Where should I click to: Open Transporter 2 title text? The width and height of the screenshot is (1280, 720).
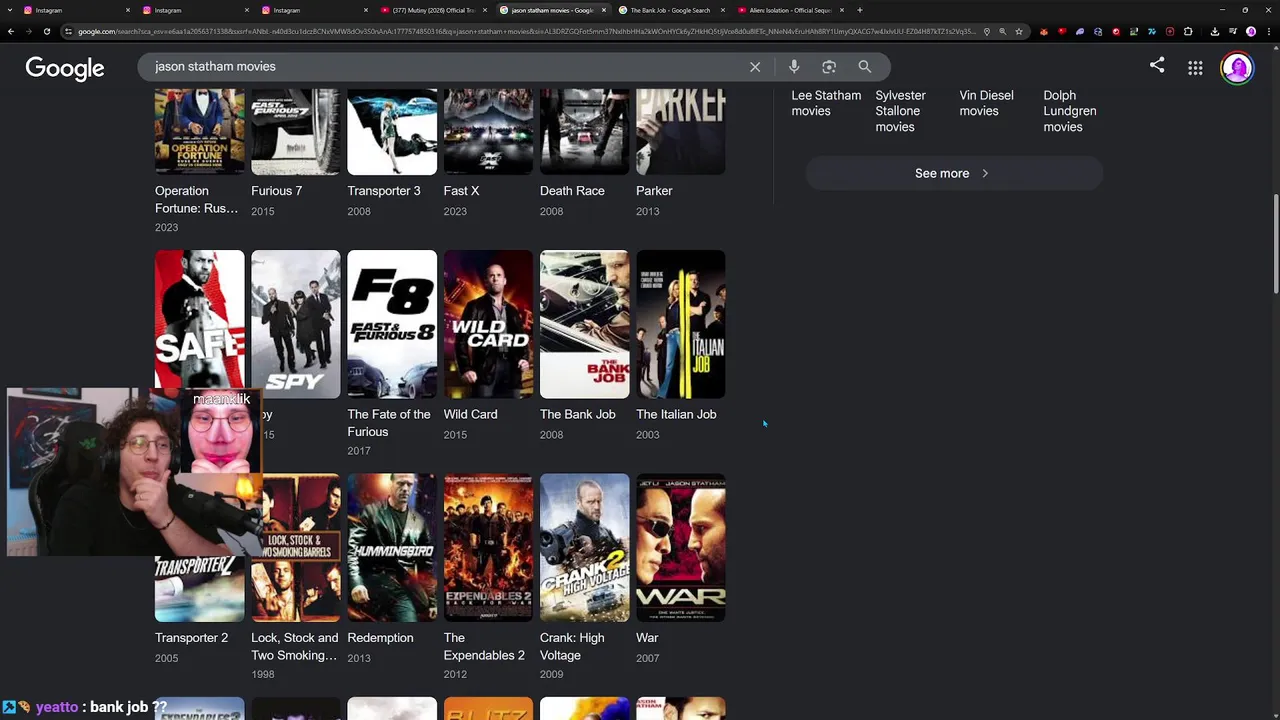click(x=191, y=638)
